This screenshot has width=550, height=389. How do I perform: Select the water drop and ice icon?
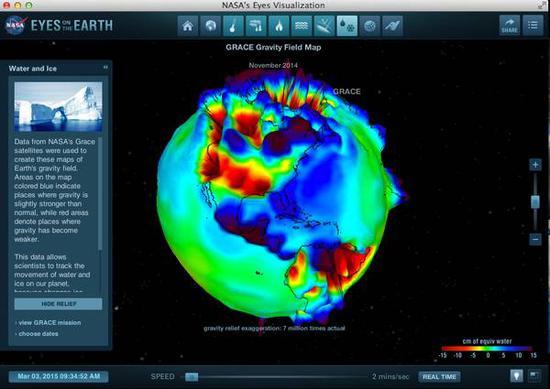347,26
